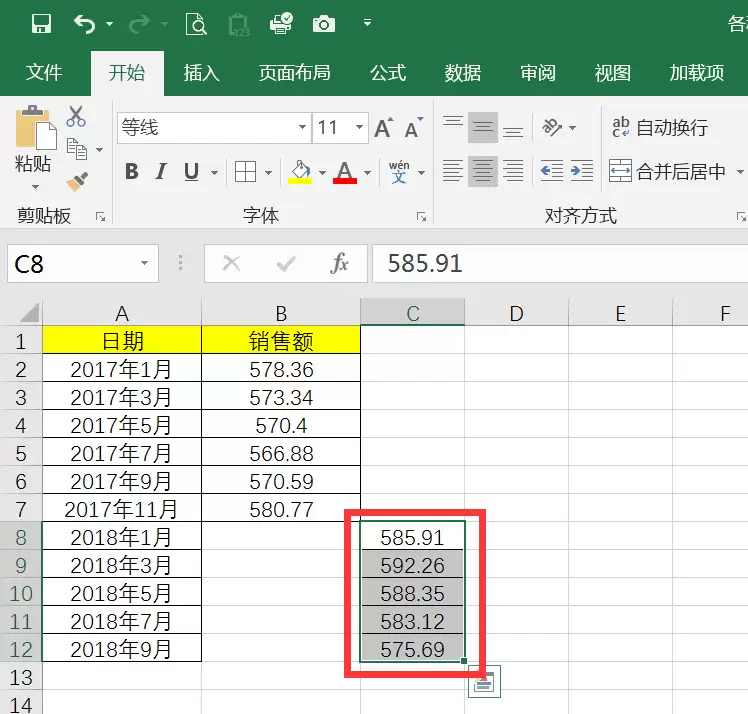Click the camera screenshot icon
748x714 pixels.
pyautogui.click(x=323, y=23)
